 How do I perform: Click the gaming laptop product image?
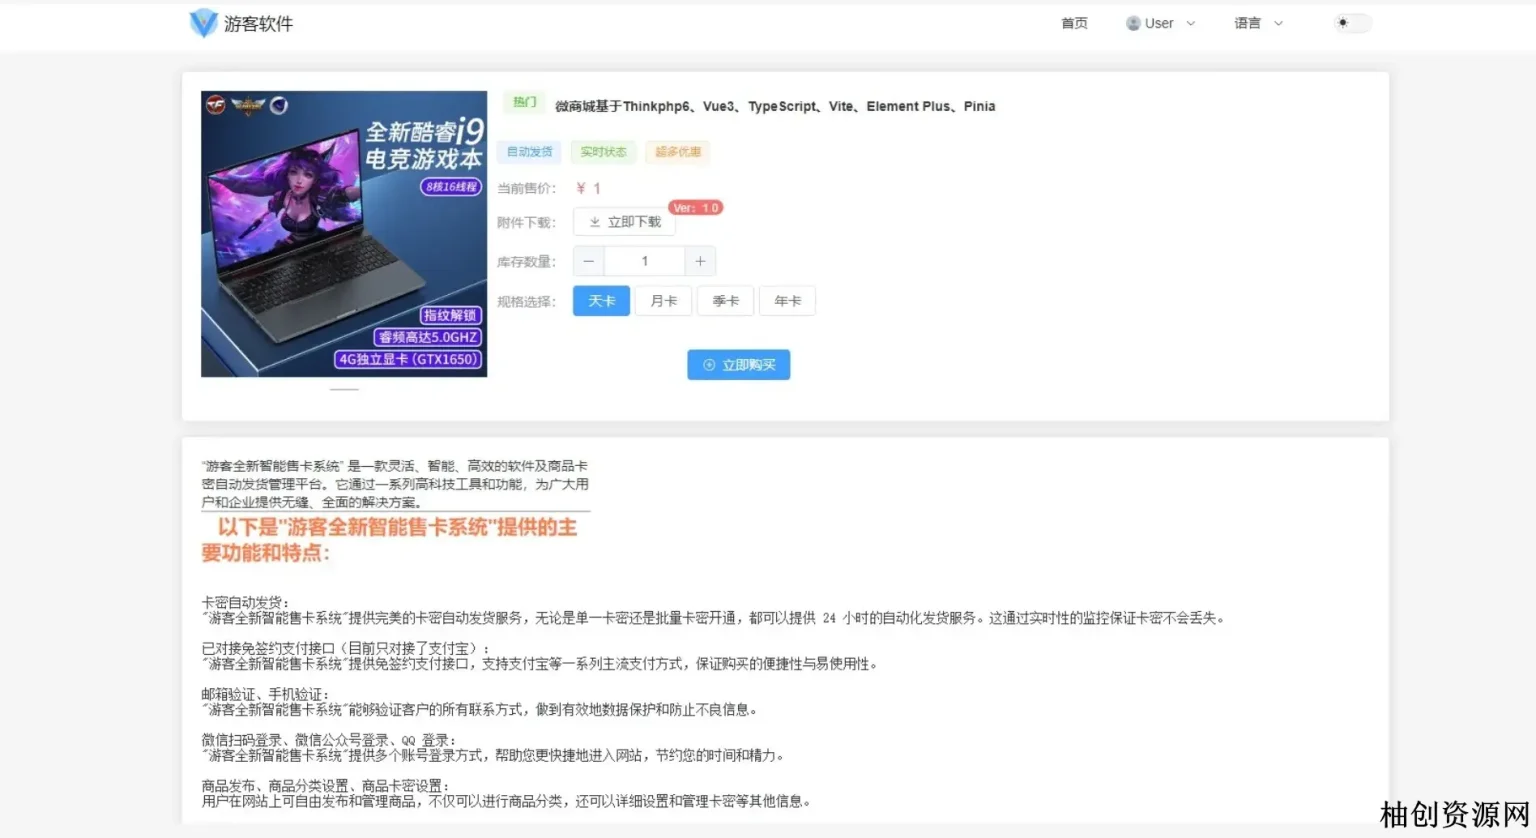344,234
